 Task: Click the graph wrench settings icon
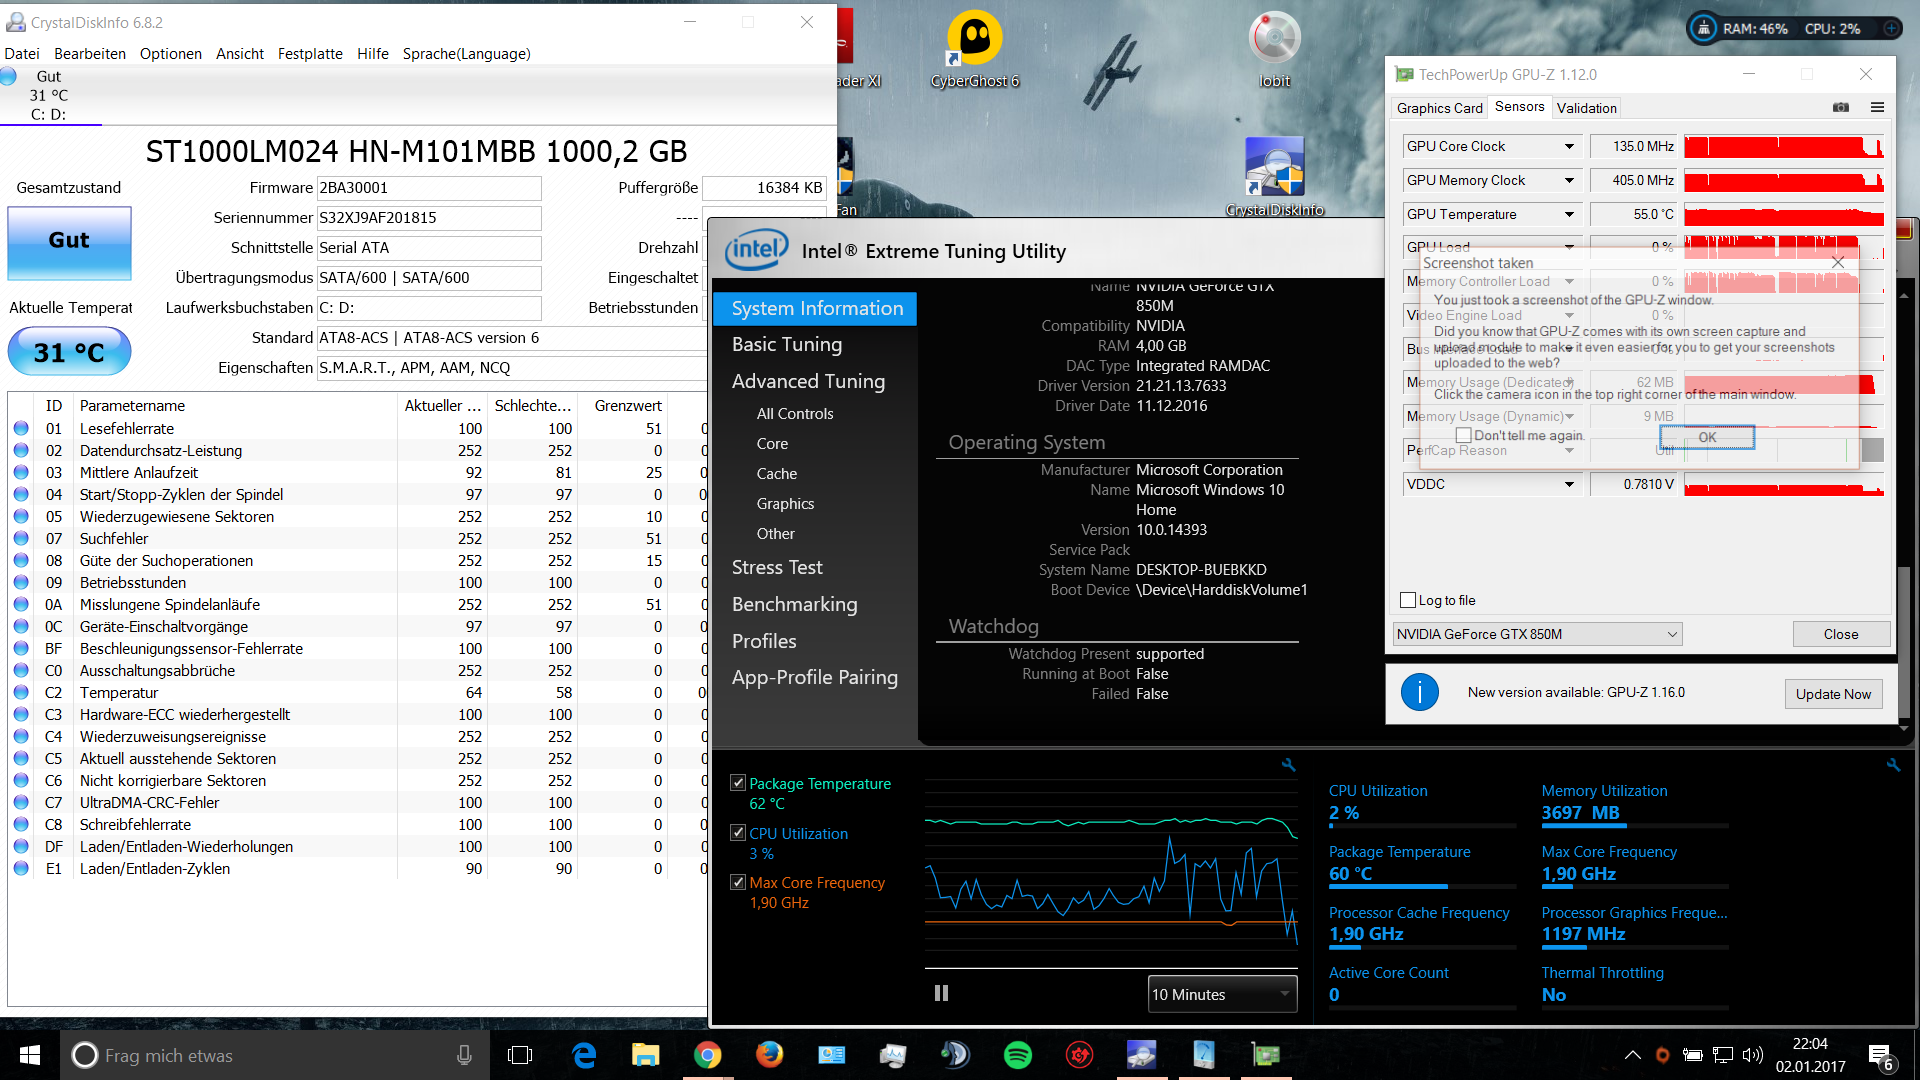[x=1288, y=765]
